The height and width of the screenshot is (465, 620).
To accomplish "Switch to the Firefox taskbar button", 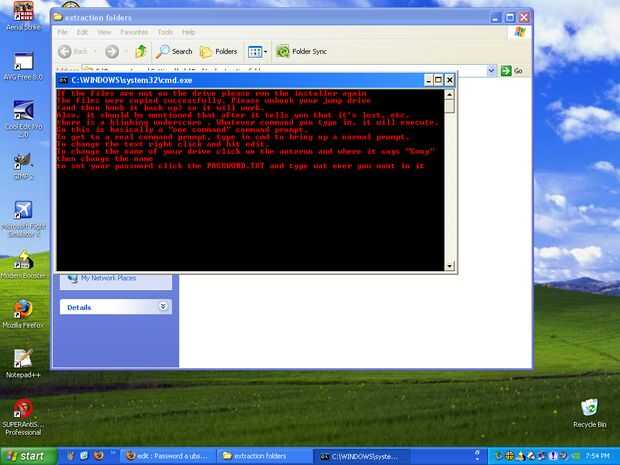I will pos(166,456).
